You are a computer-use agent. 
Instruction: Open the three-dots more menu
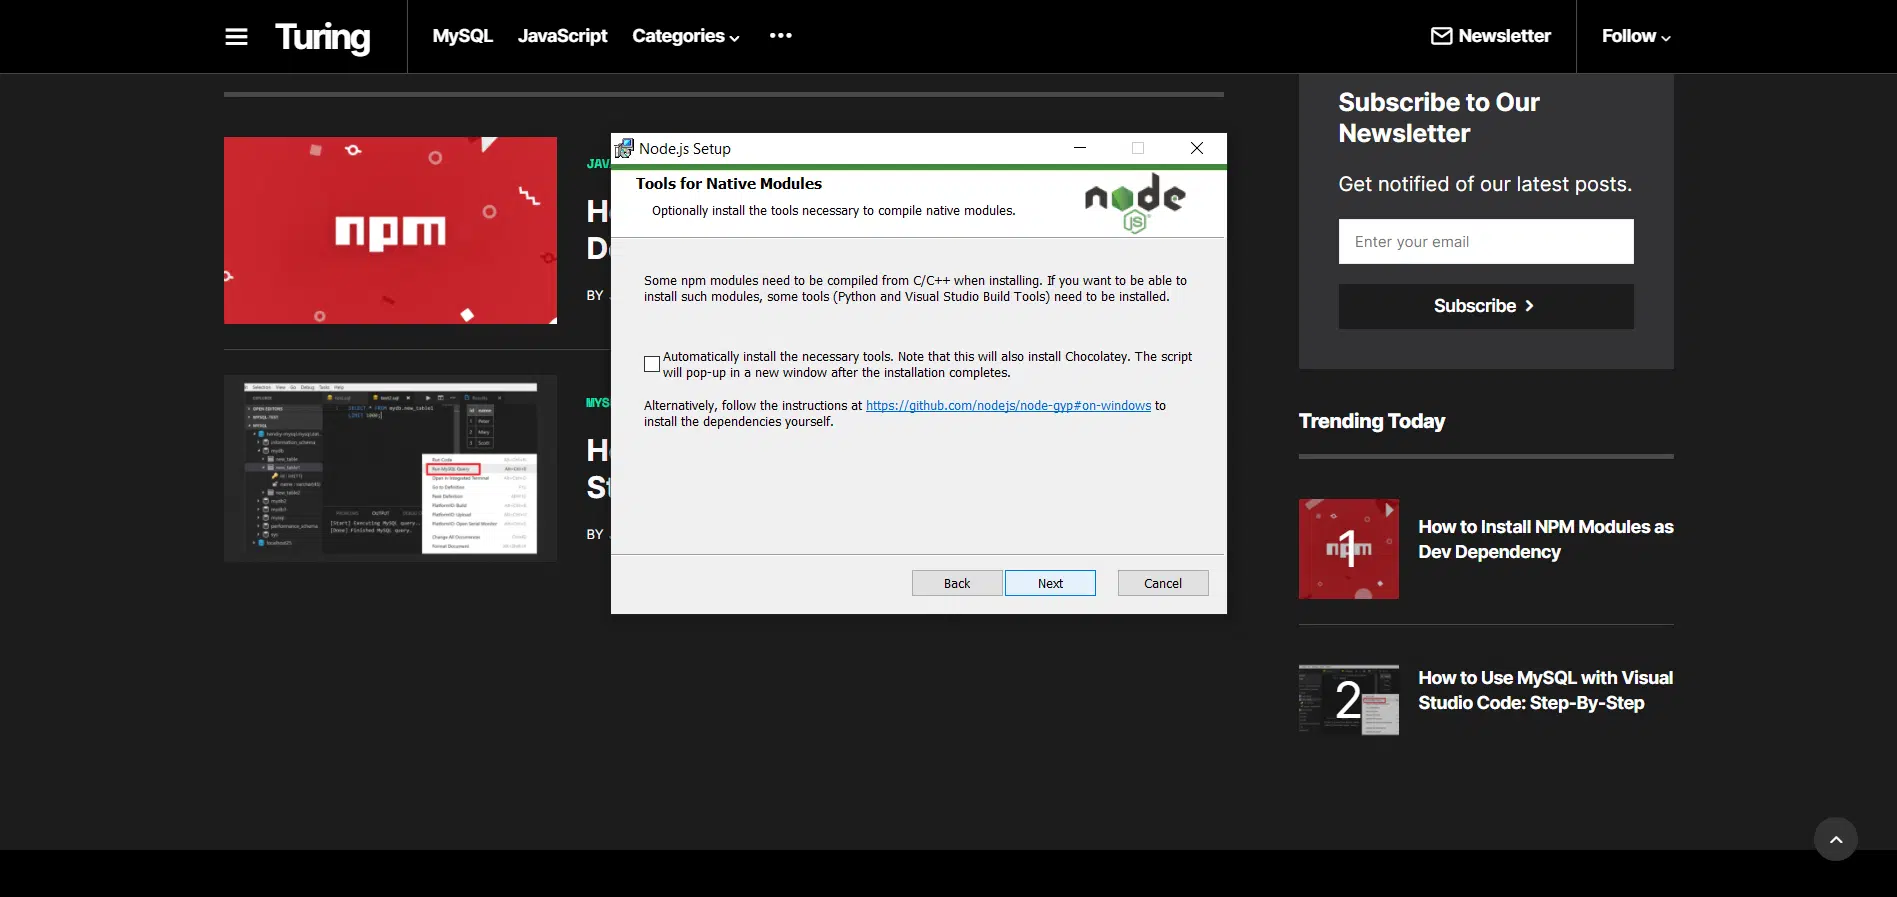[781, 35]
